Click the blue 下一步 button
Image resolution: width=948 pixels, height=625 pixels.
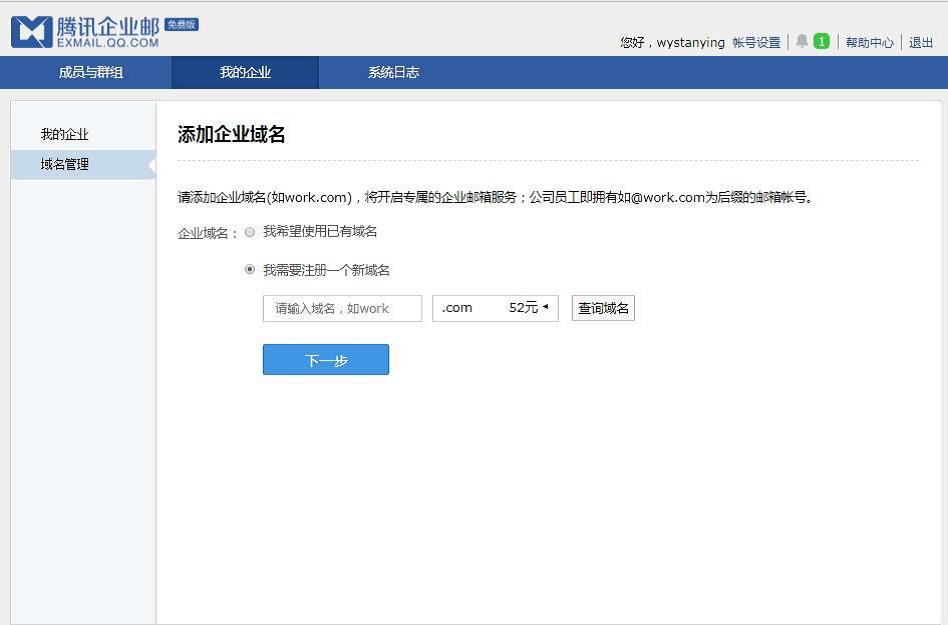[x=325, y=359]
